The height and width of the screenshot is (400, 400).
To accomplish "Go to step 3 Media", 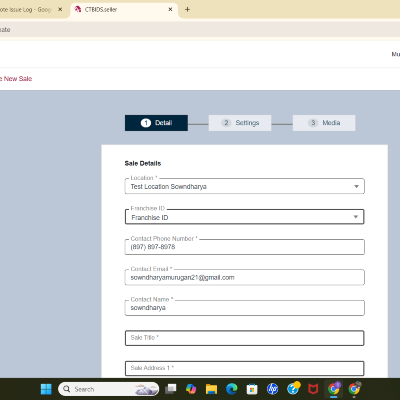I will 324,123.
